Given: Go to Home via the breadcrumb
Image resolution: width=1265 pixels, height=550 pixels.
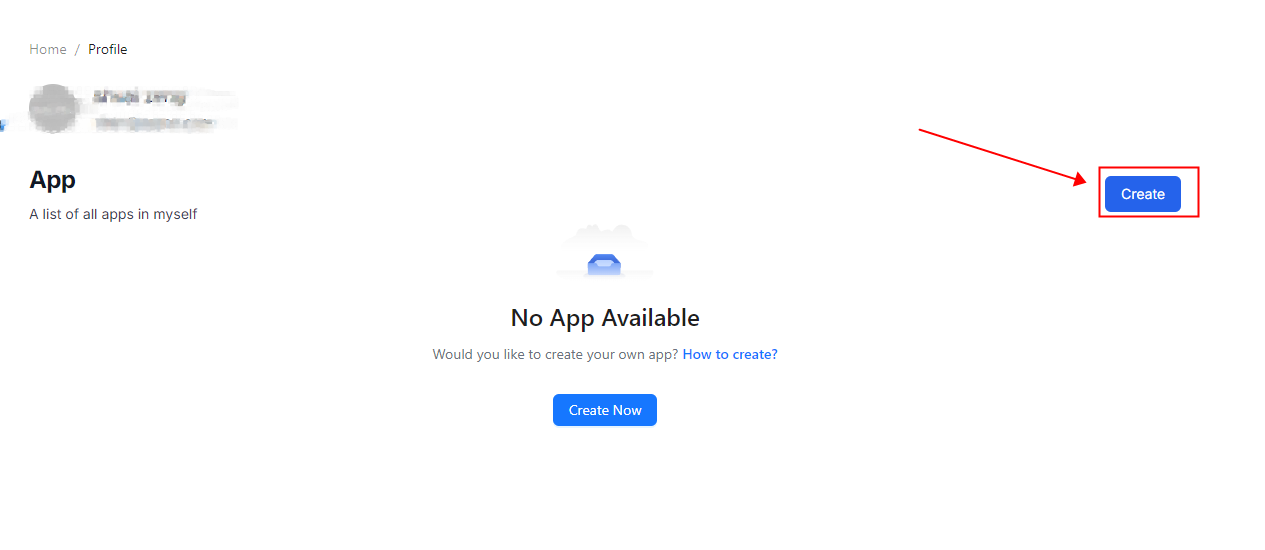Looking at the screenshot, I should (x=48, y=49).
